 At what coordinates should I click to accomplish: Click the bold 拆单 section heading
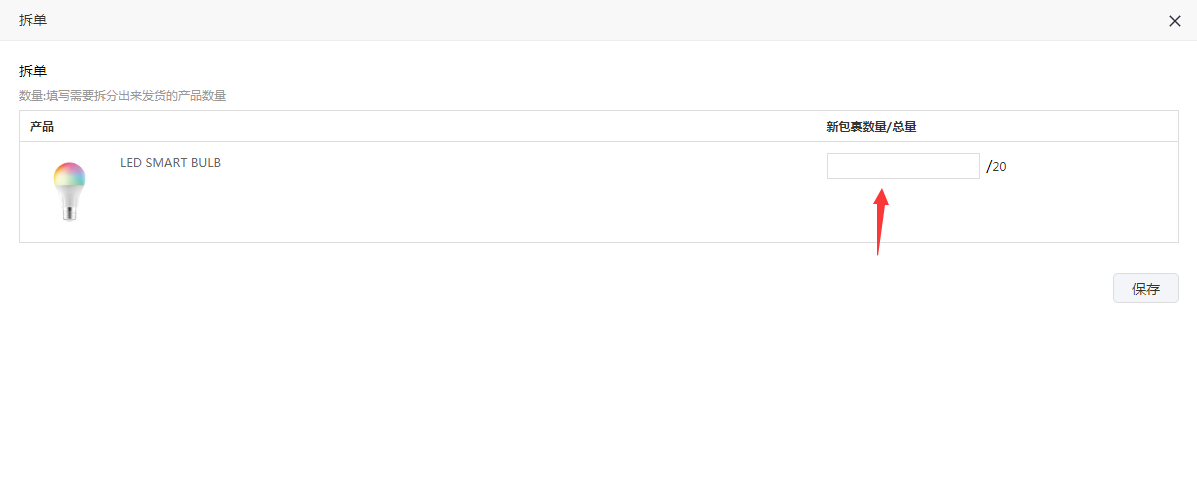[33, 71]
